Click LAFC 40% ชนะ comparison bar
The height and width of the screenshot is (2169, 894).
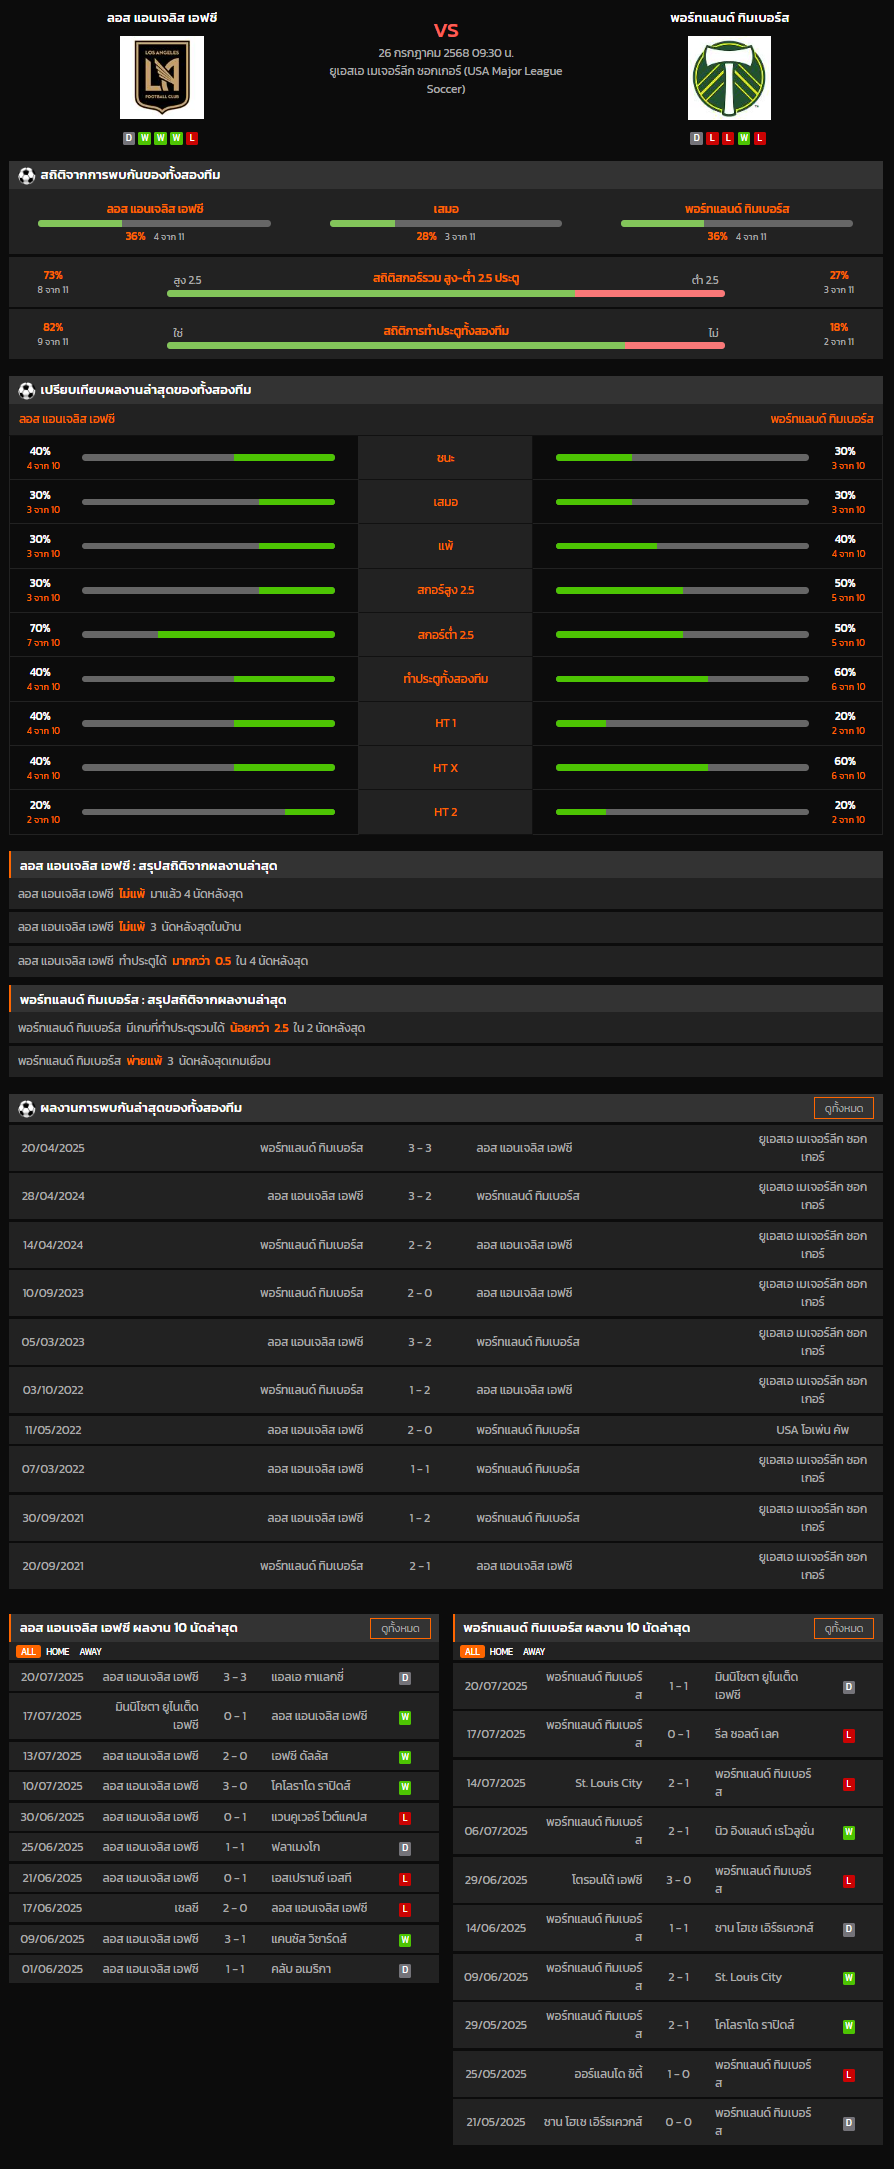[x=208, y=458]
